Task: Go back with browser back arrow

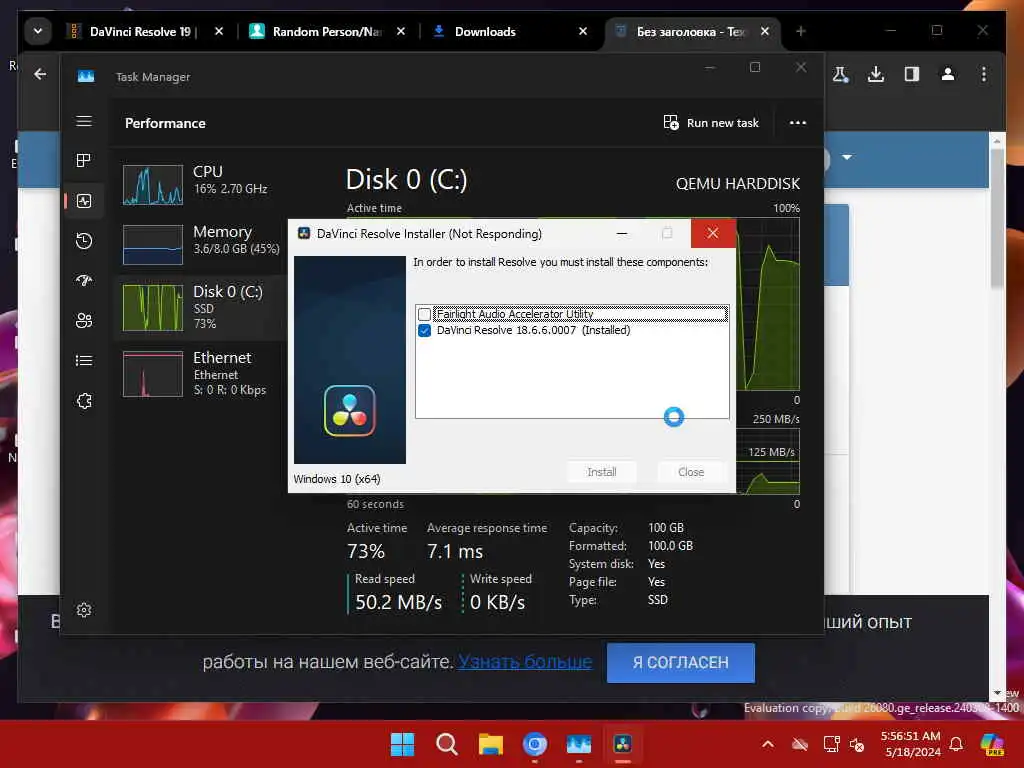Action: pyautogui.click(x=40, y=74)
